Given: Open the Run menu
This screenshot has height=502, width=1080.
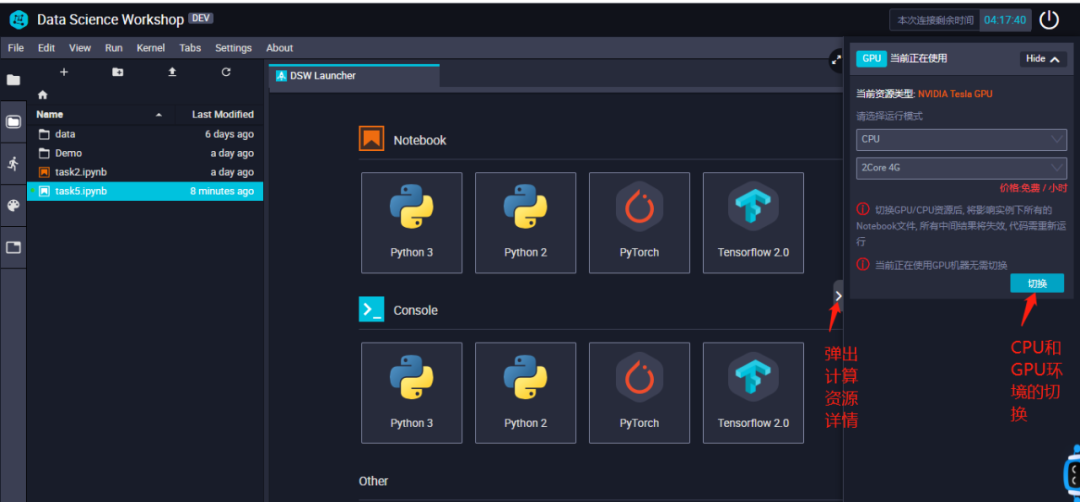Looking at the screenshot, I should point(114,48).
